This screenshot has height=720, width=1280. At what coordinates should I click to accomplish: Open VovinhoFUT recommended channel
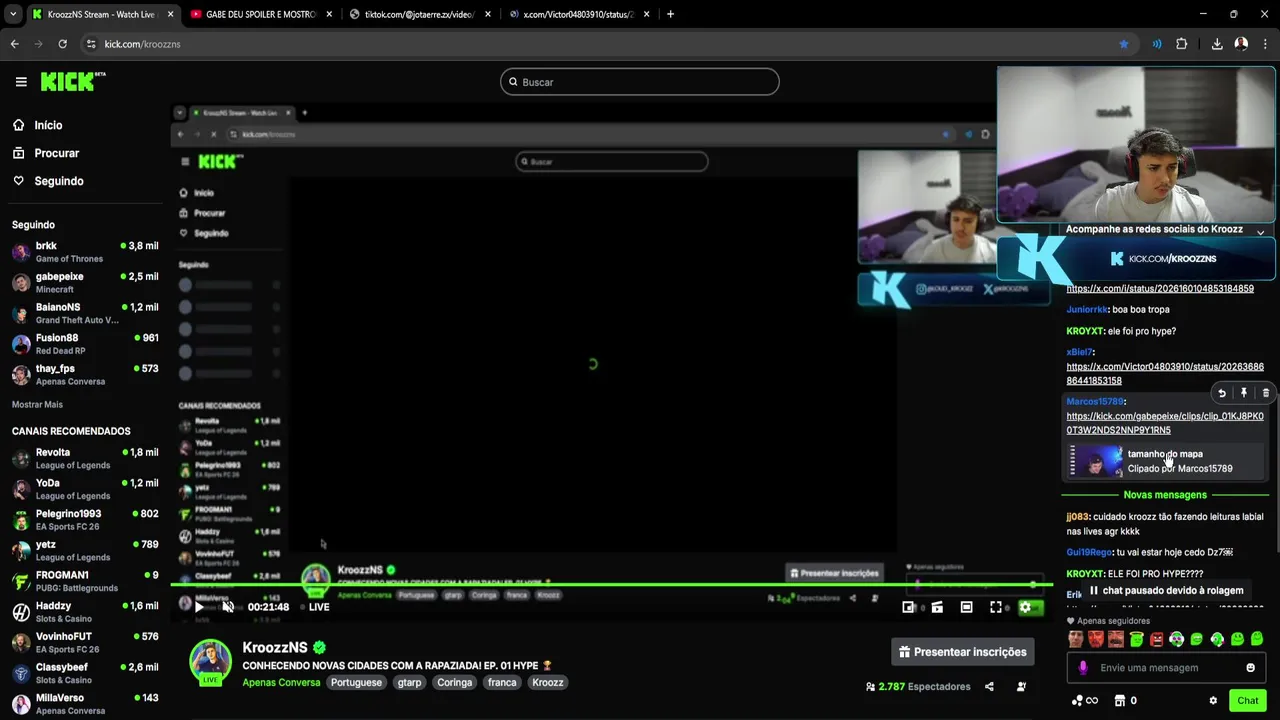85,643
